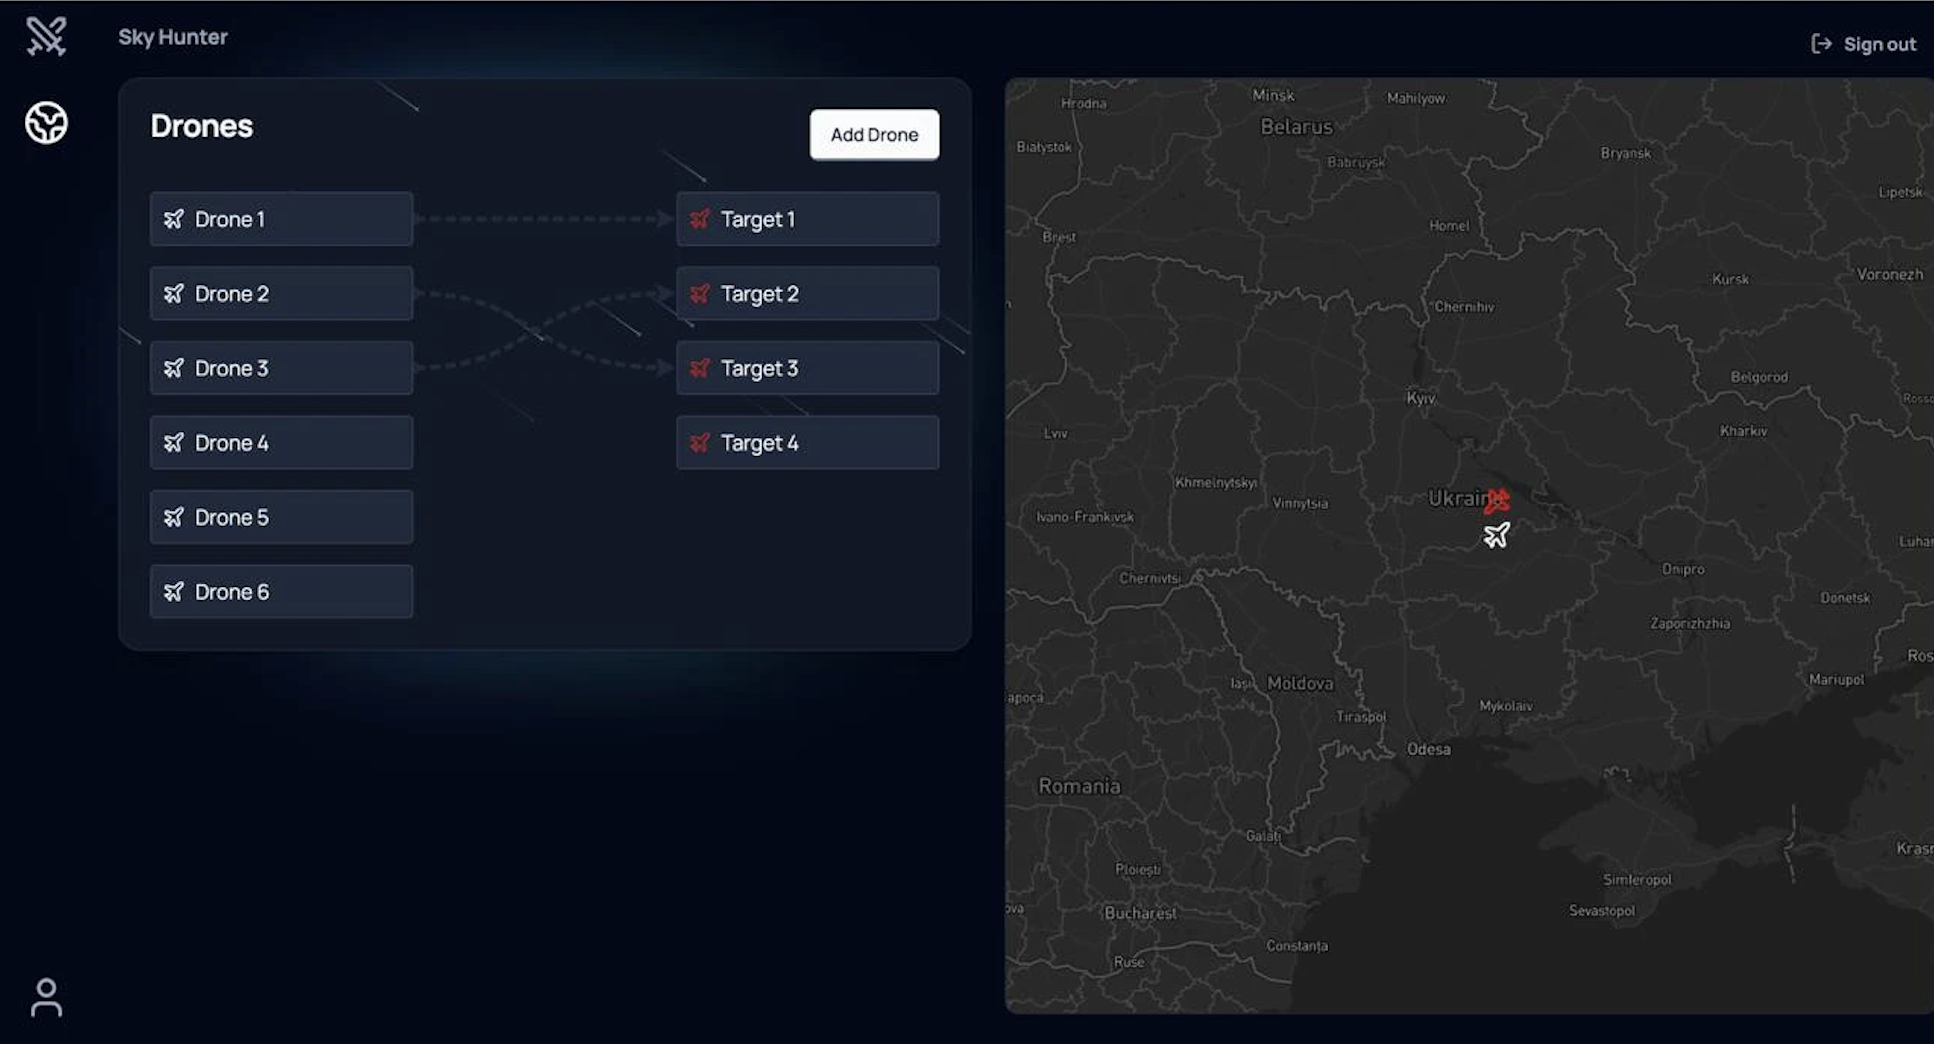Choose Target 3 item

coord(807,368)
